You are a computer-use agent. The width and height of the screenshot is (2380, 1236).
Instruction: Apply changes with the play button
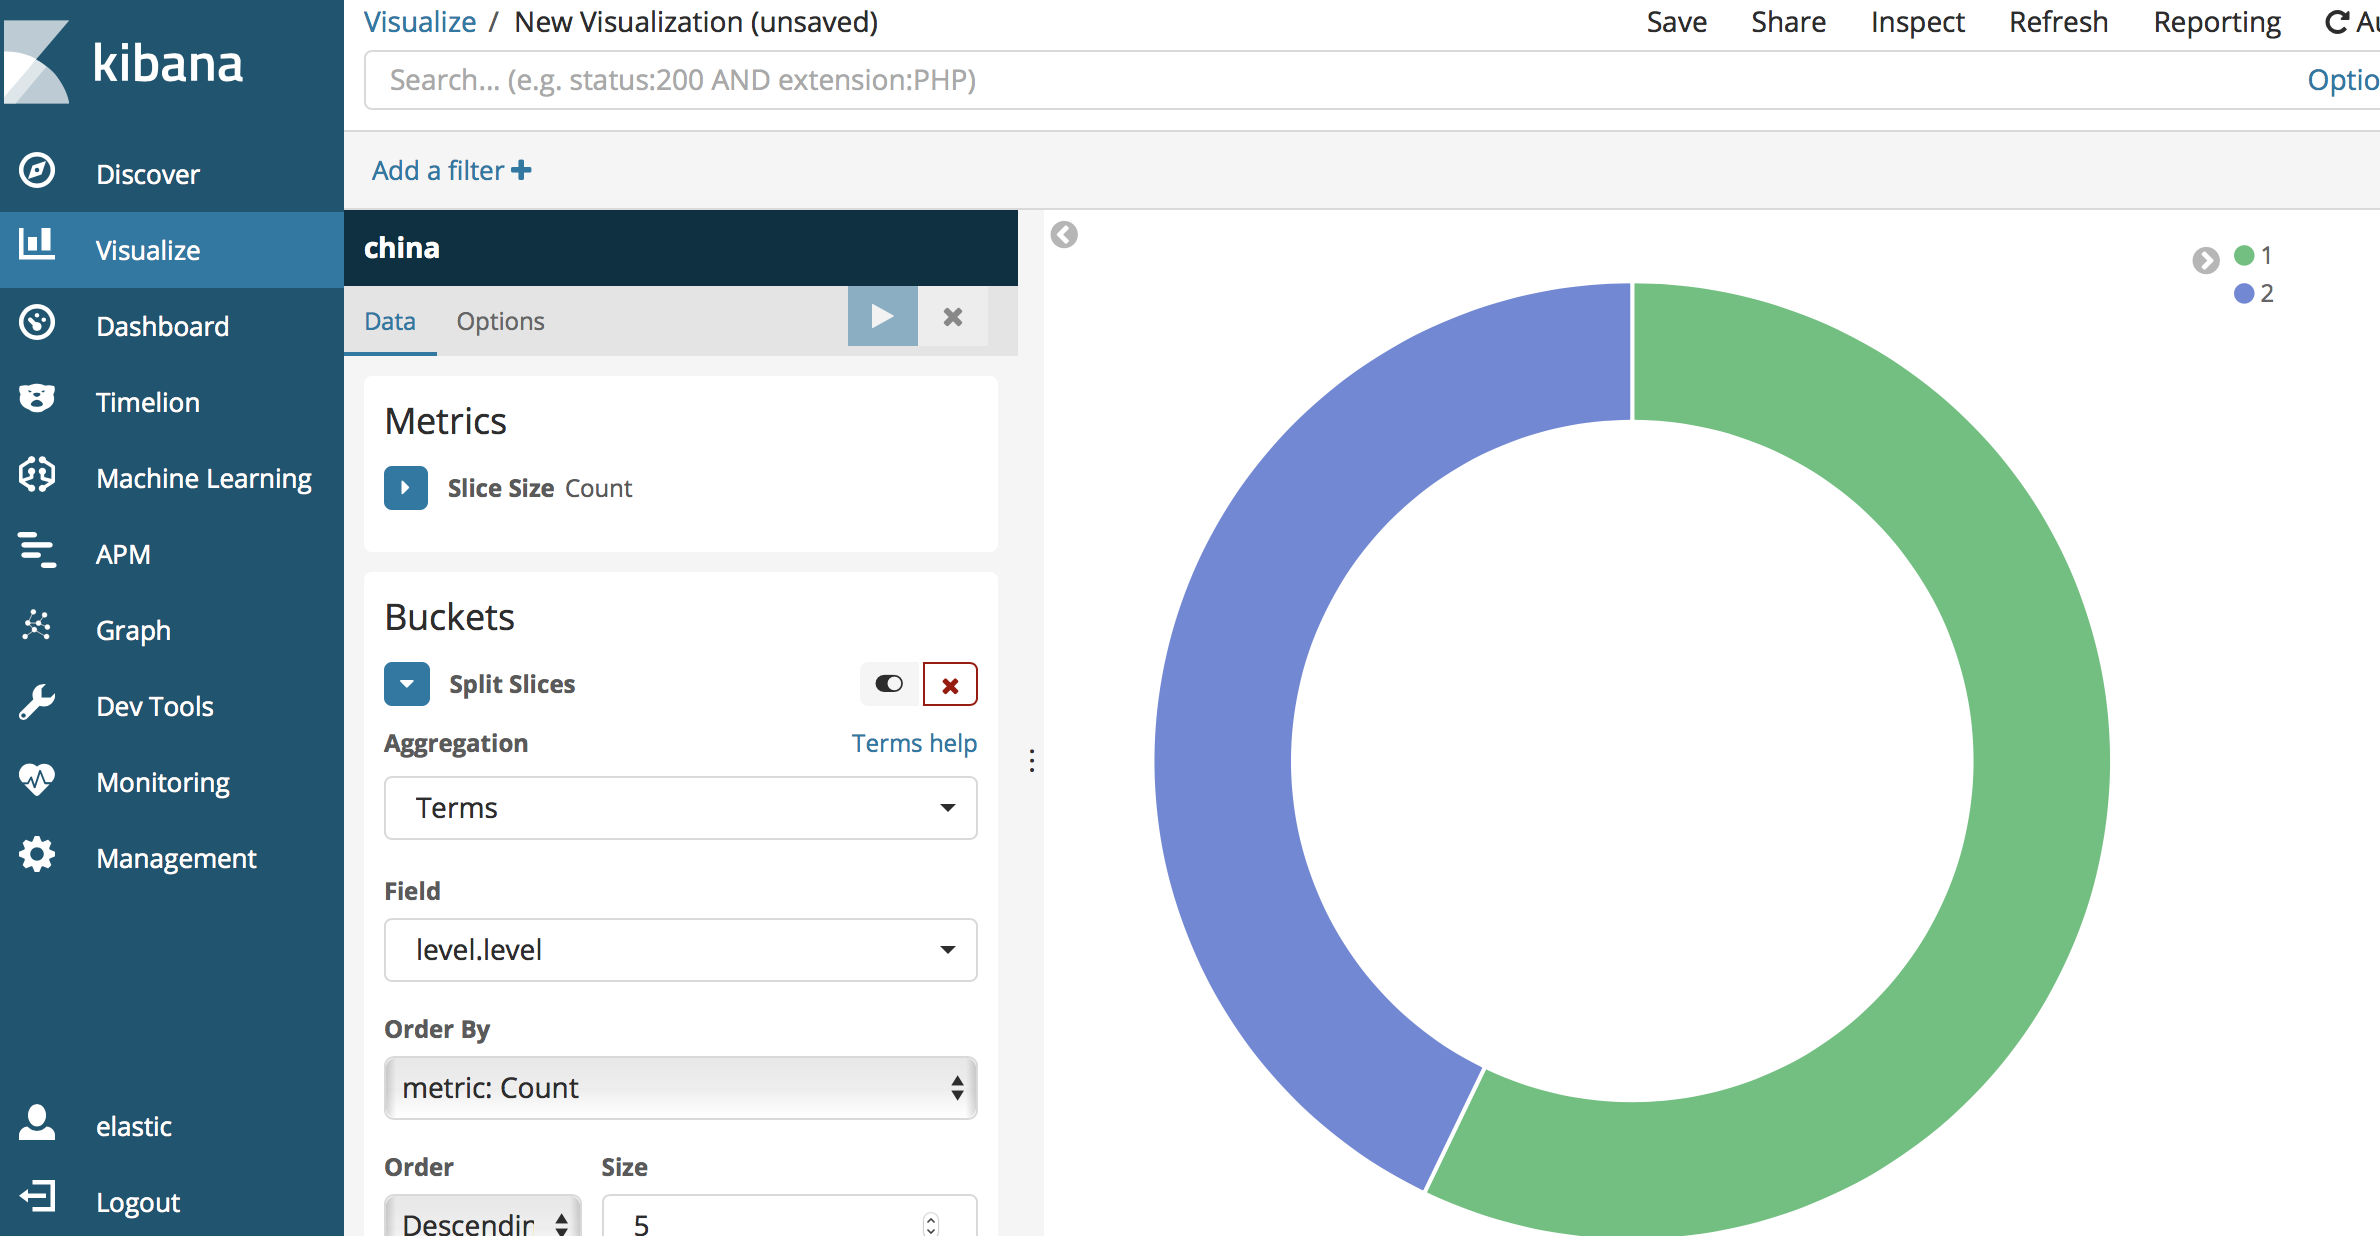(x=882, y=317)
